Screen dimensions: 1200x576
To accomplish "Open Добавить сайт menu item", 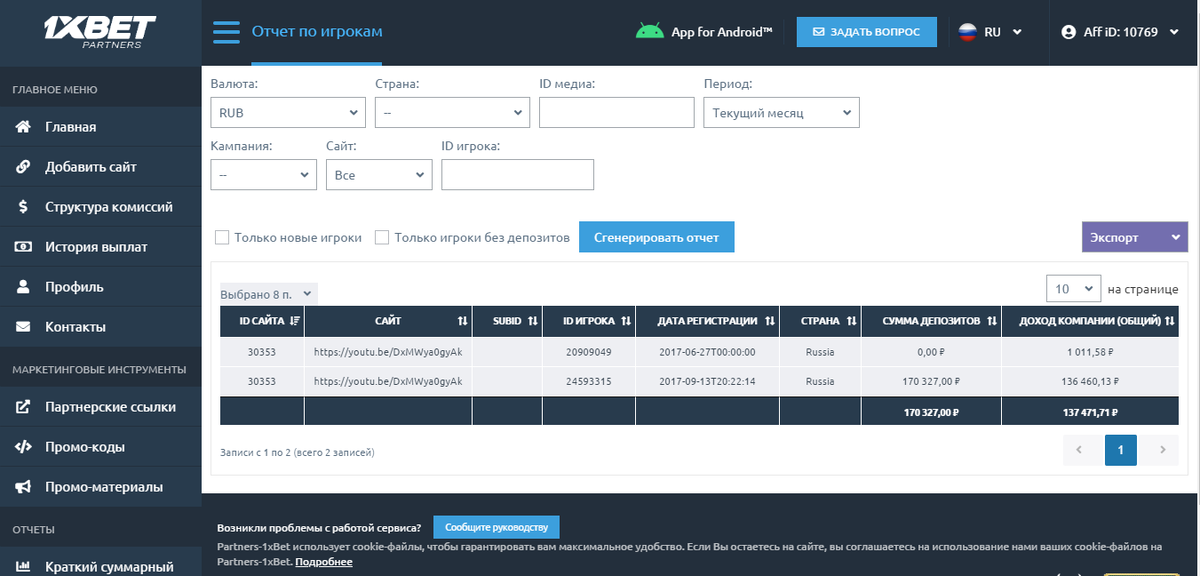I will (100, 167).
